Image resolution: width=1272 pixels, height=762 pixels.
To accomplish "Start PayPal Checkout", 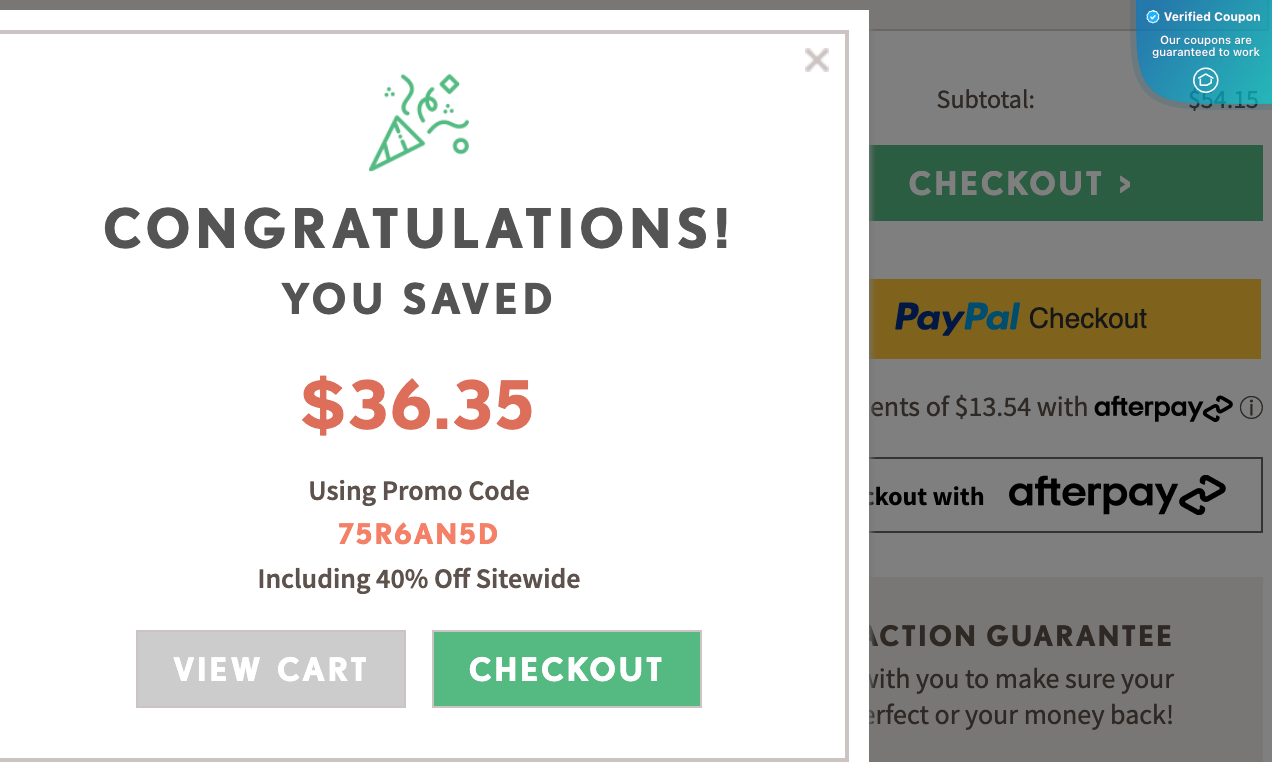I will [1065, 318].
